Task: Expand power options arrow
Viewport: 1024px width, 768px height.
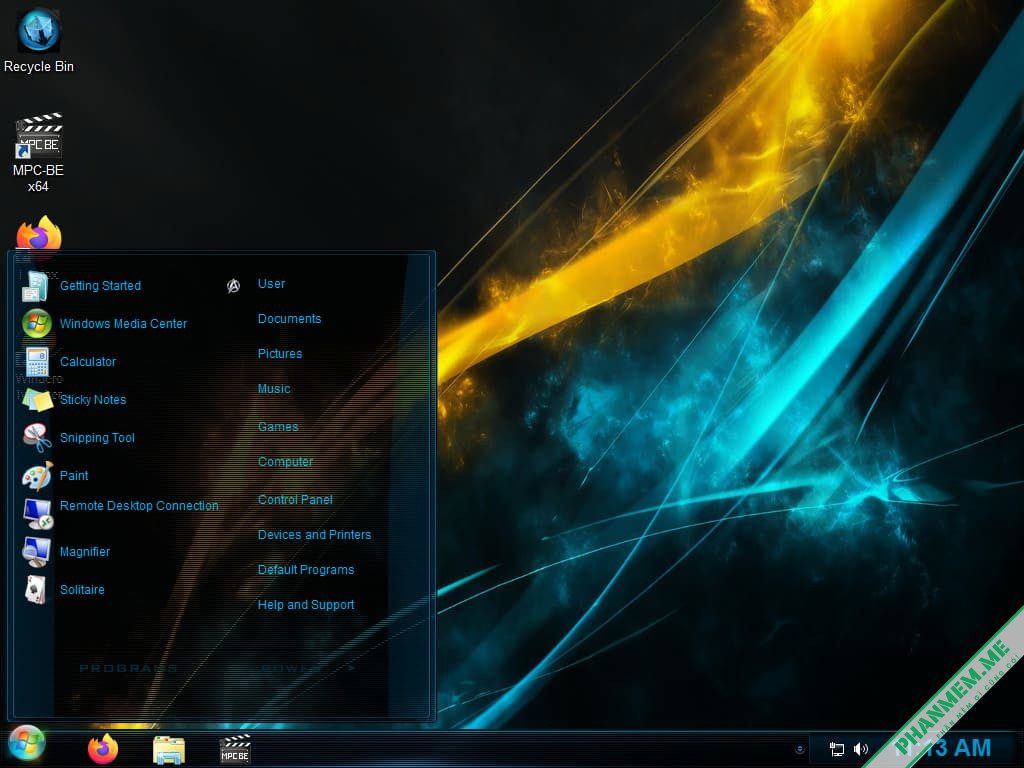Action: tap(351, 668)
